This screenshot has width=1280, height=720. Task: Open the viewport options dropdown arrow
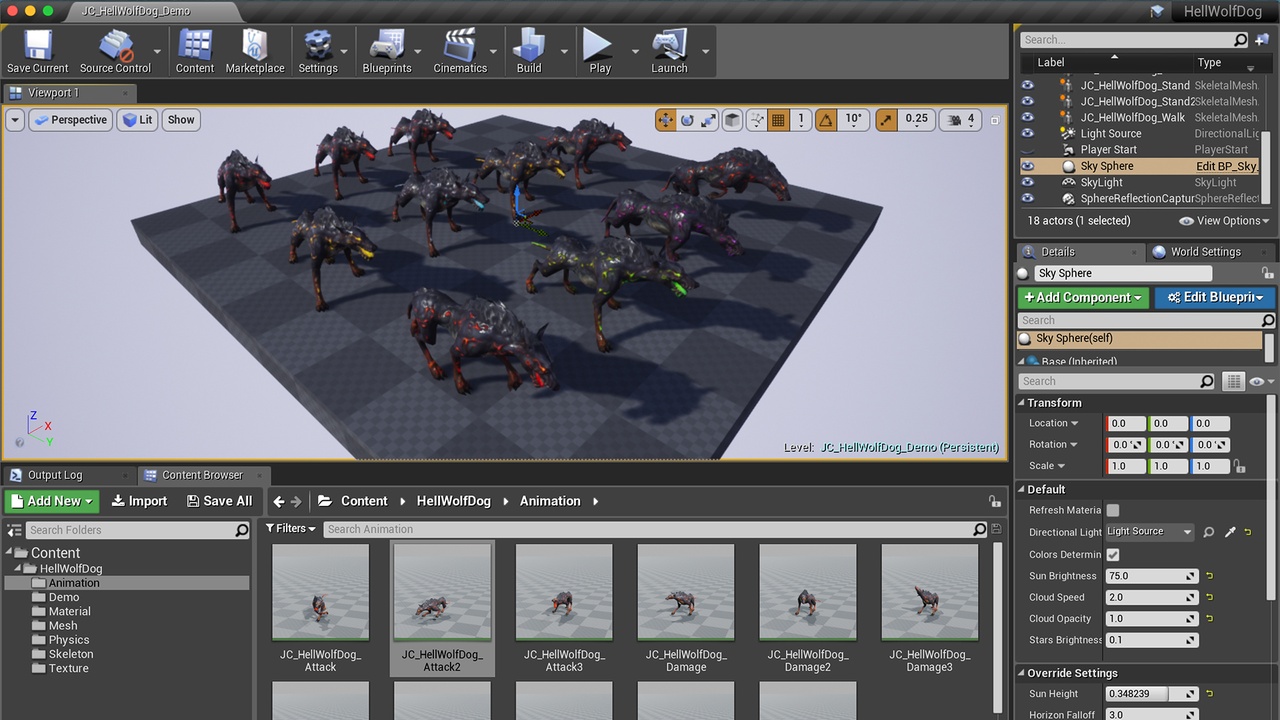15,120
